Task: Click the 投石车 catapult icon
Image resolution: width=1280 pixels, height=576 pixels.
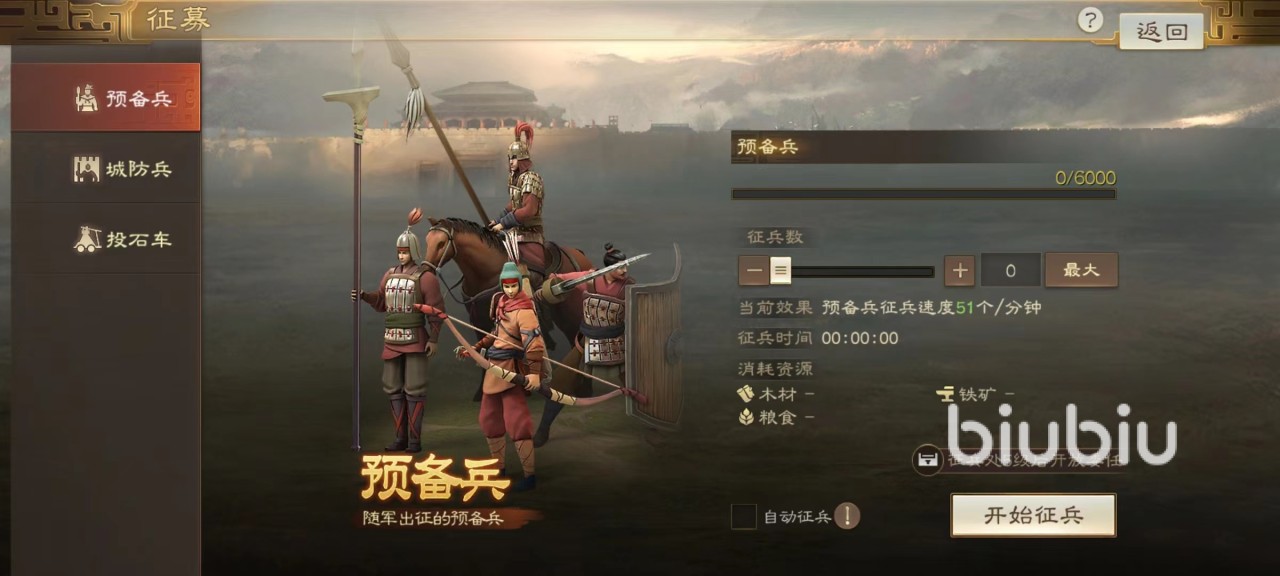Action: 87,239
